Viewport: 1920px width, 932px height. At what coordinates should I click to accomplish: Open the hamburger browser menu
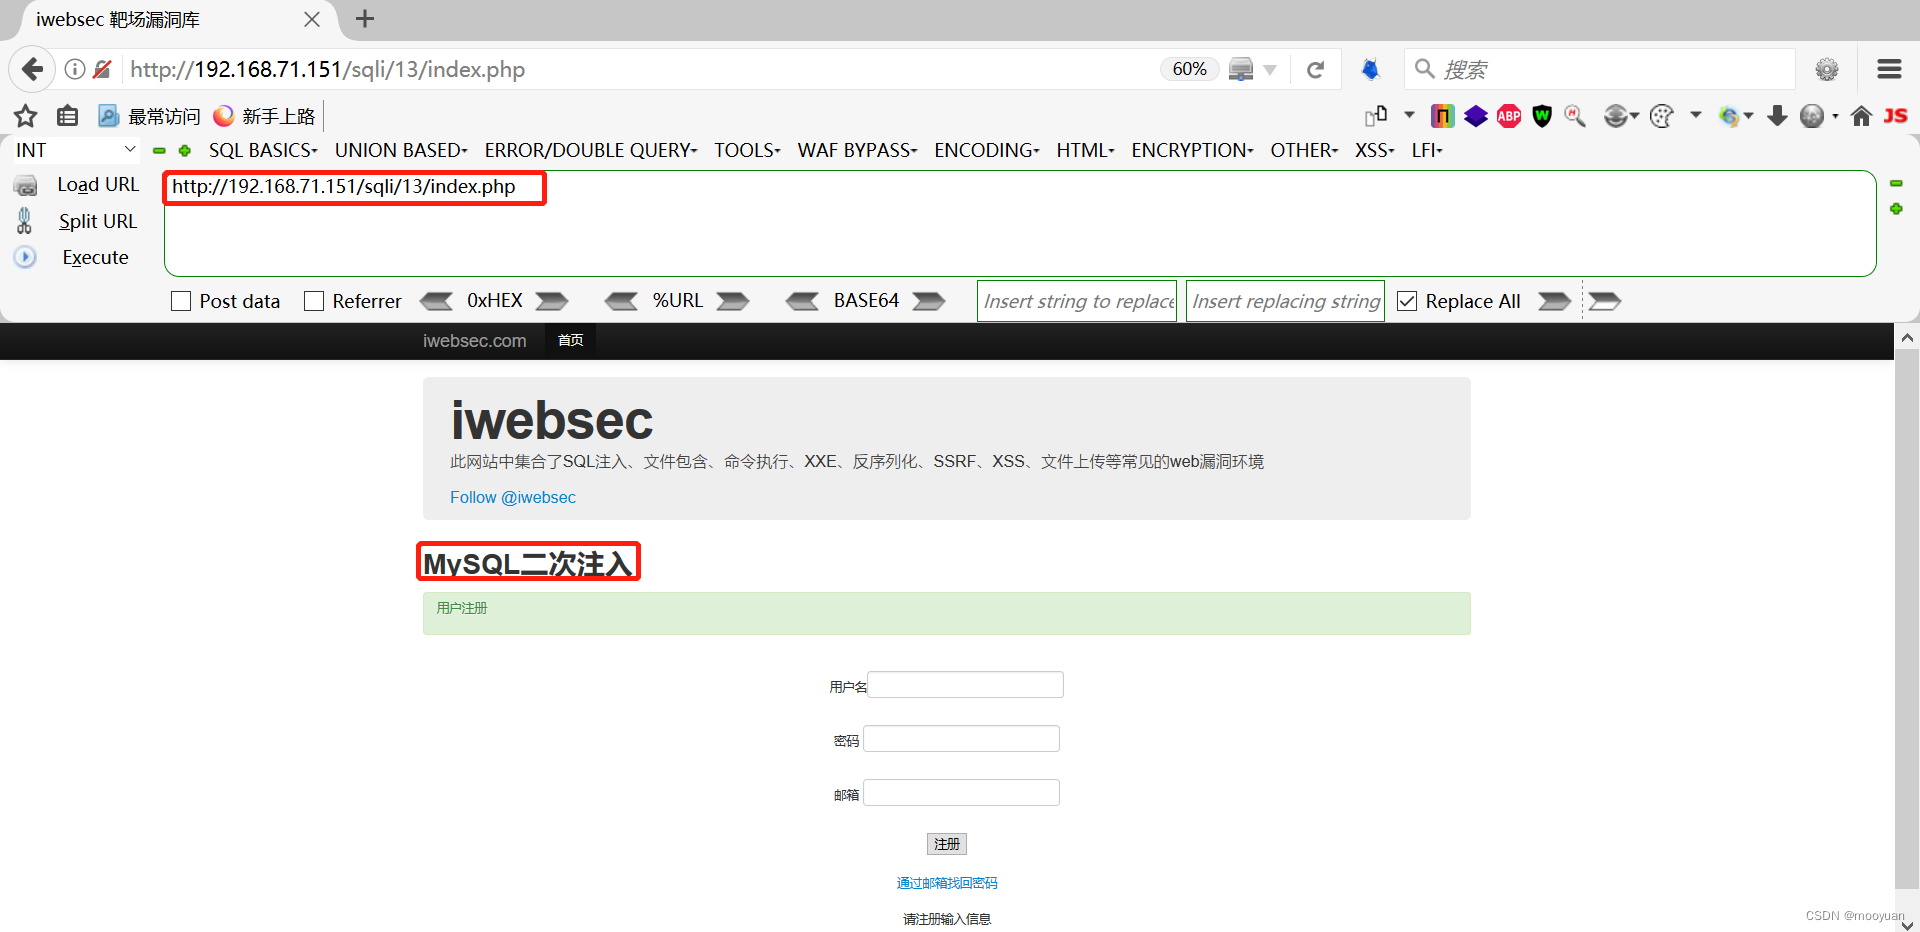point(1889,69)
